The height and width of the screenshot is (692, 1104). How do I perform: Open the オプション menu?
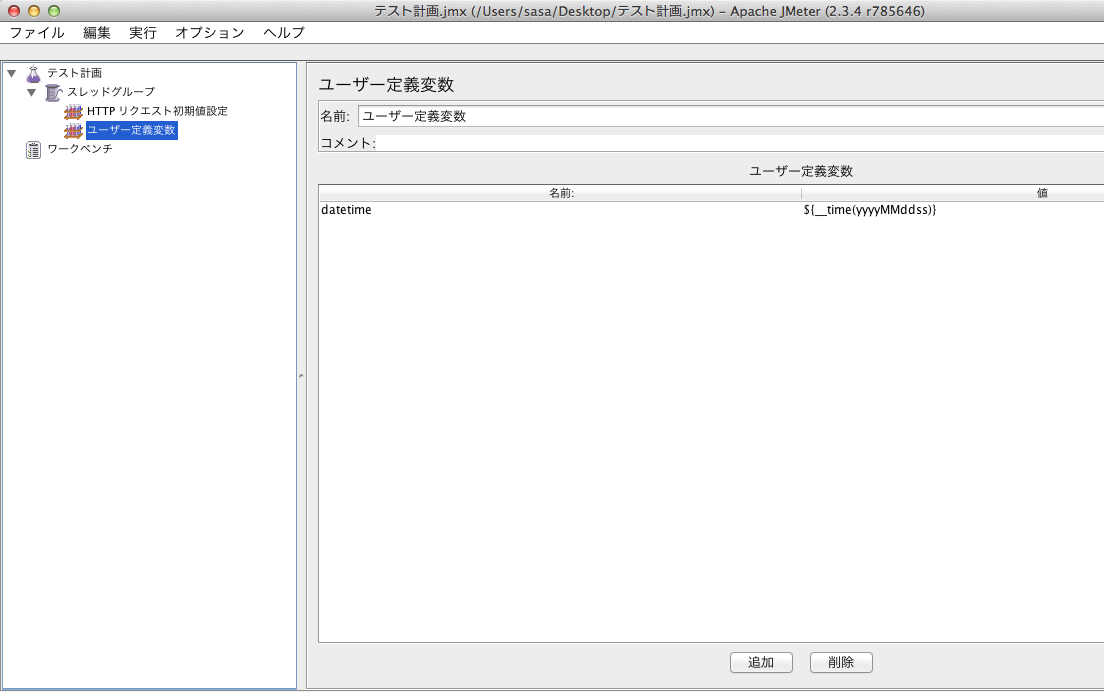[x=209, y=32]
